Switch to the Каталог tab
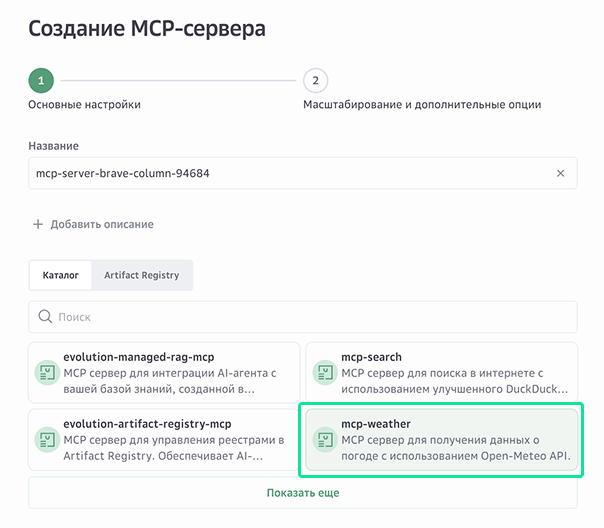The width and height of the screenshot is (604, 528). pyautogui.click(x=60, y=274)
